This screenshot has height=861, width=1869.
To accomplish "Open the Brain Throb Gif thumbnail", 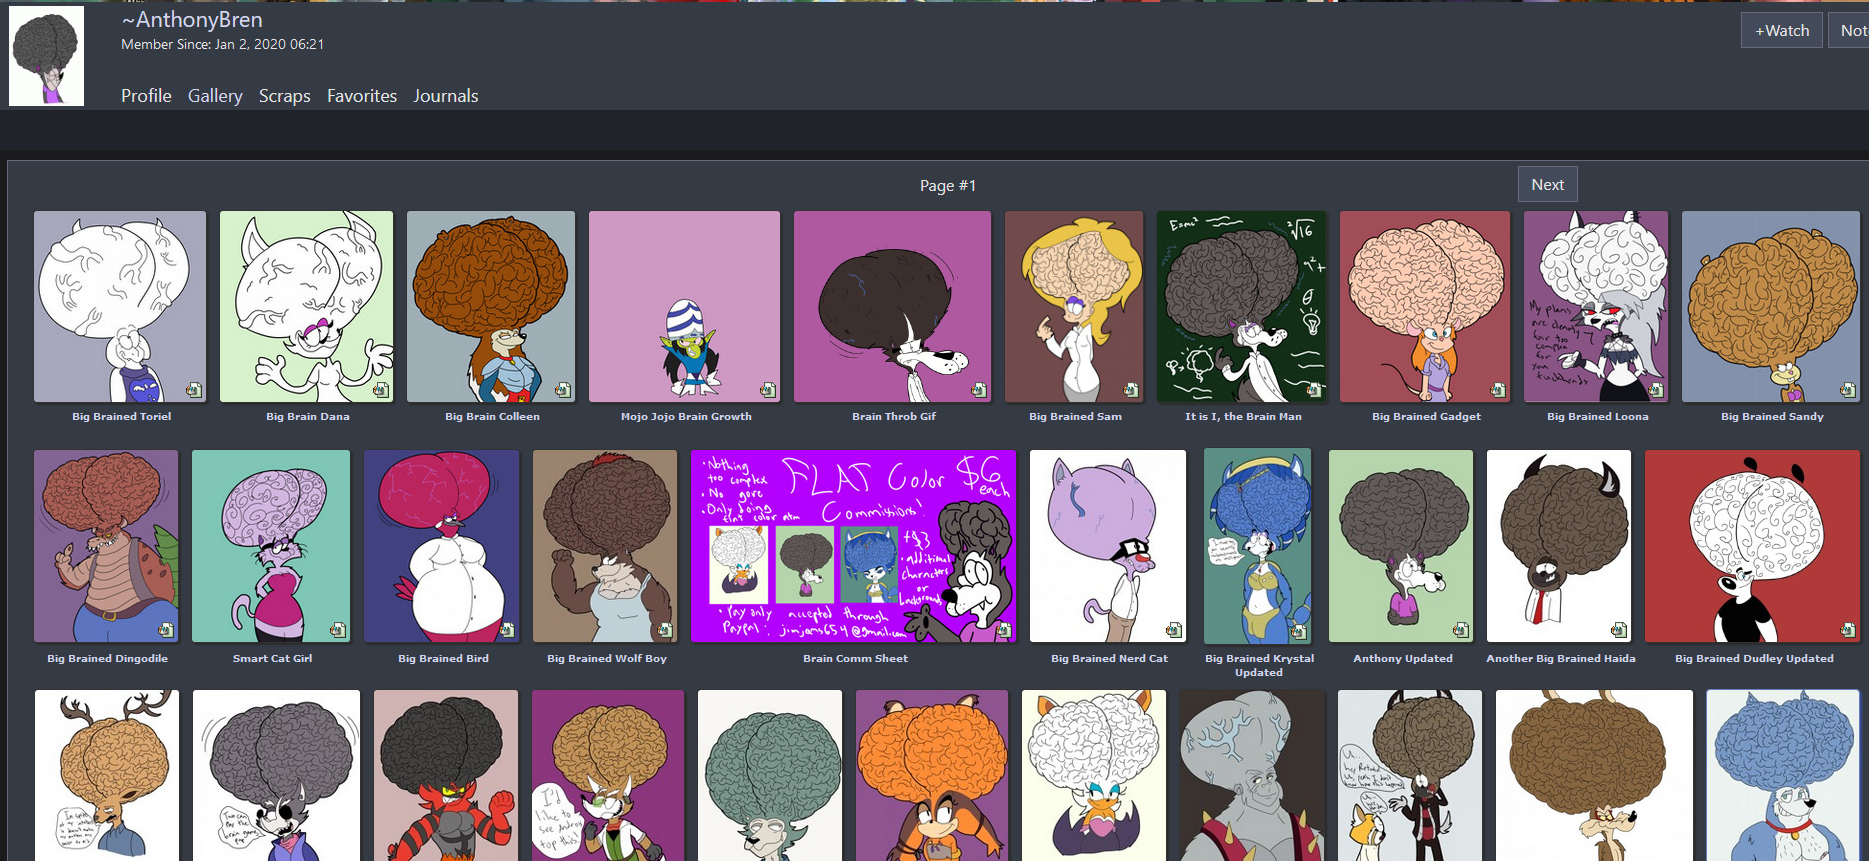I will point(892,306).
